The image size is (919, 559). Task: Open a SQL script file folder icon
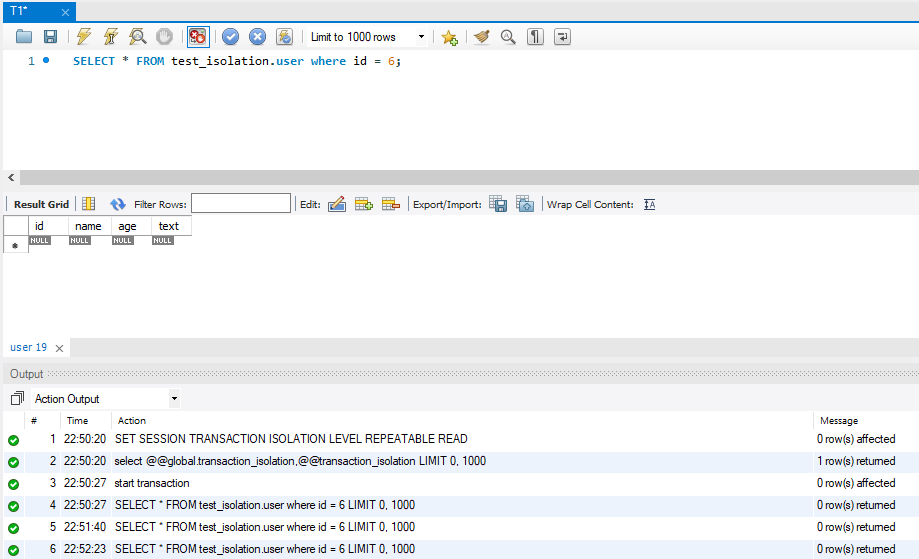click(23, 37)
